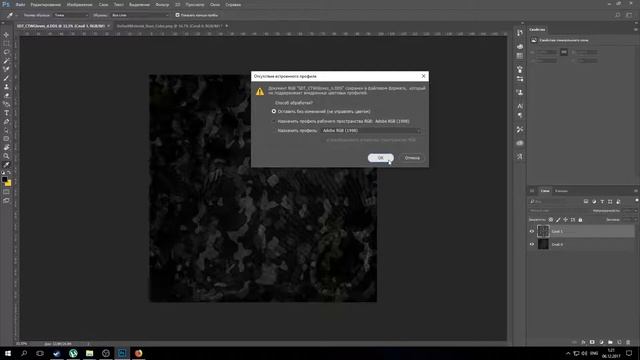The image size is (640, 360).
Task: Create a new layer icon
Action: 619,342
